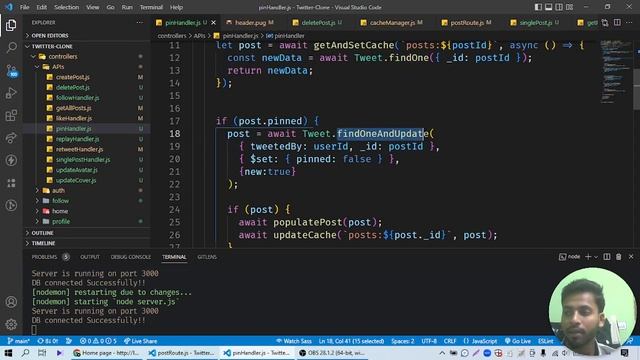Toggle the secondary side bar layout icon
The image size is (640, 360).
(559, 7)
